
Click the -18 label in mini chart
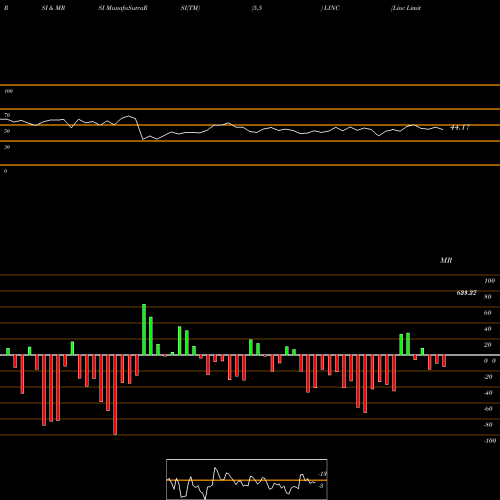(x=322, y=474)
